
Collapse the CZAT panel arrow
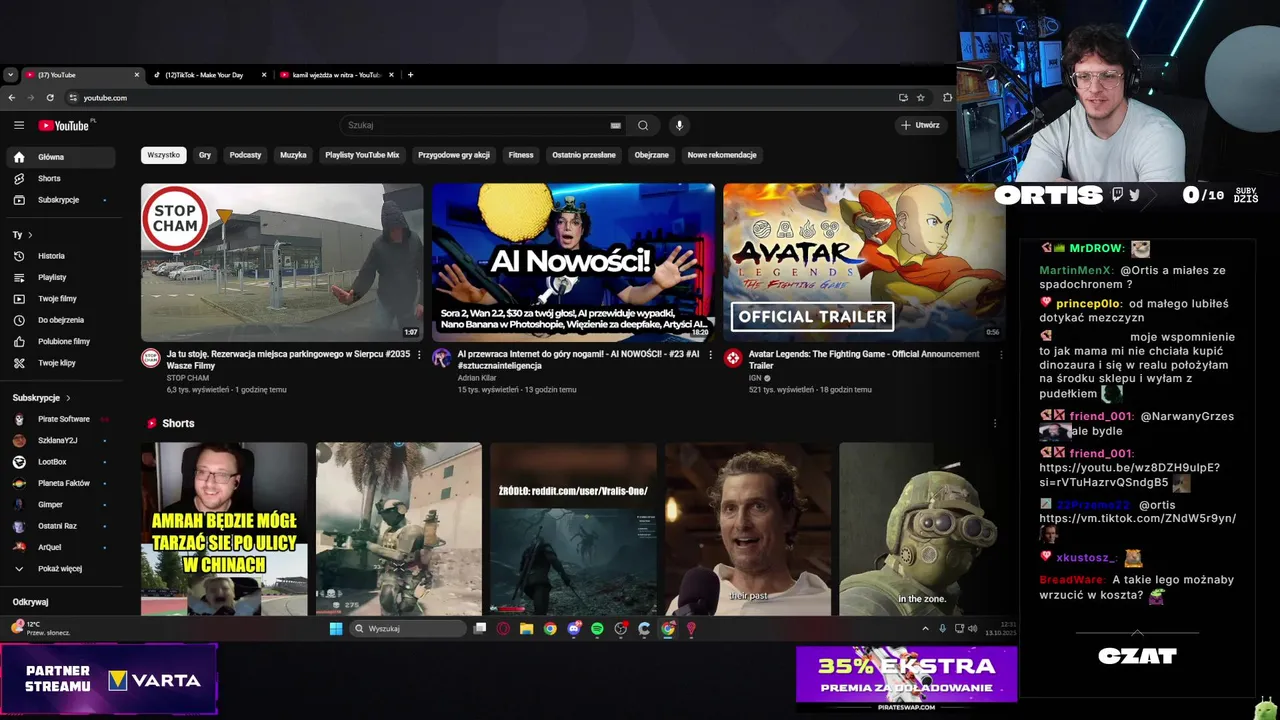click(1137, 632)
